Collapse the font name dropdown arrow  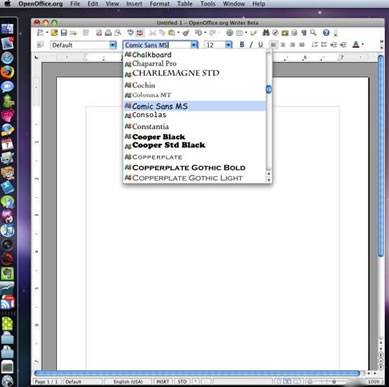(x=194, y=45)
